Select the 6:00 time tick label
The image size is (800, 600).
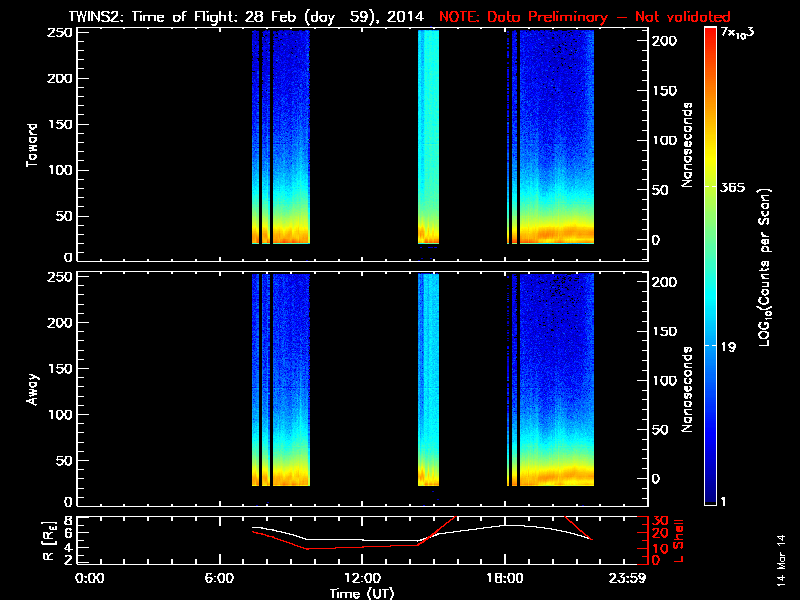(x=225, y=578)
